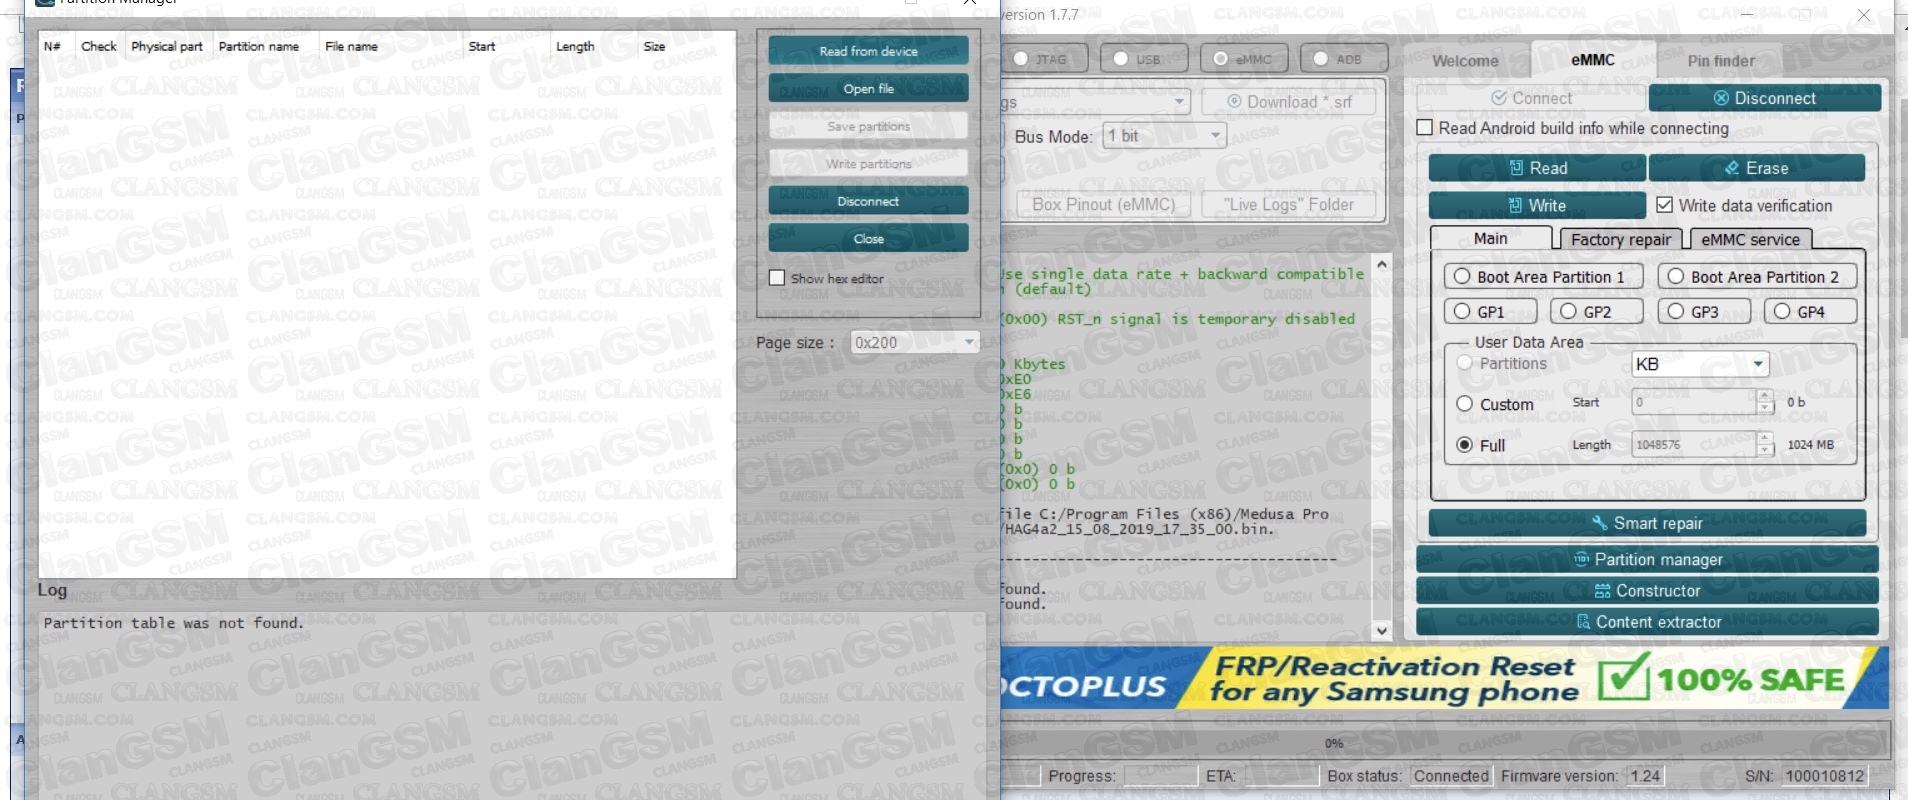Screen dimensions: 1908x800
Task: Click the Read button
Action: click(1537, 168)
